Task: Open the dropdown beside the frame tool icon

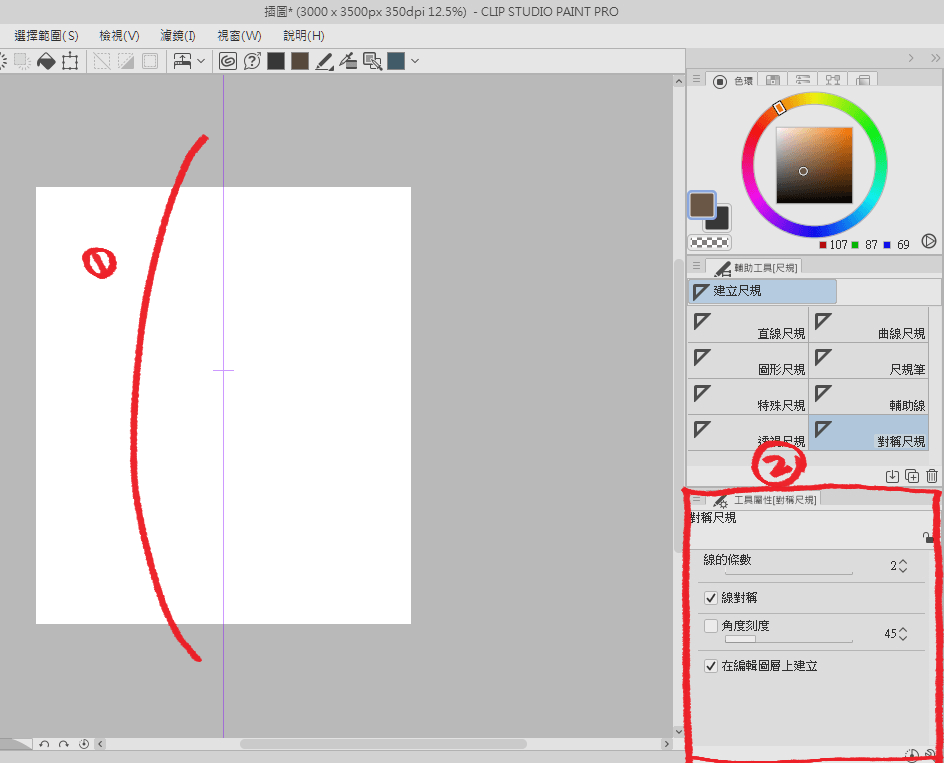Action: [200, 61]
